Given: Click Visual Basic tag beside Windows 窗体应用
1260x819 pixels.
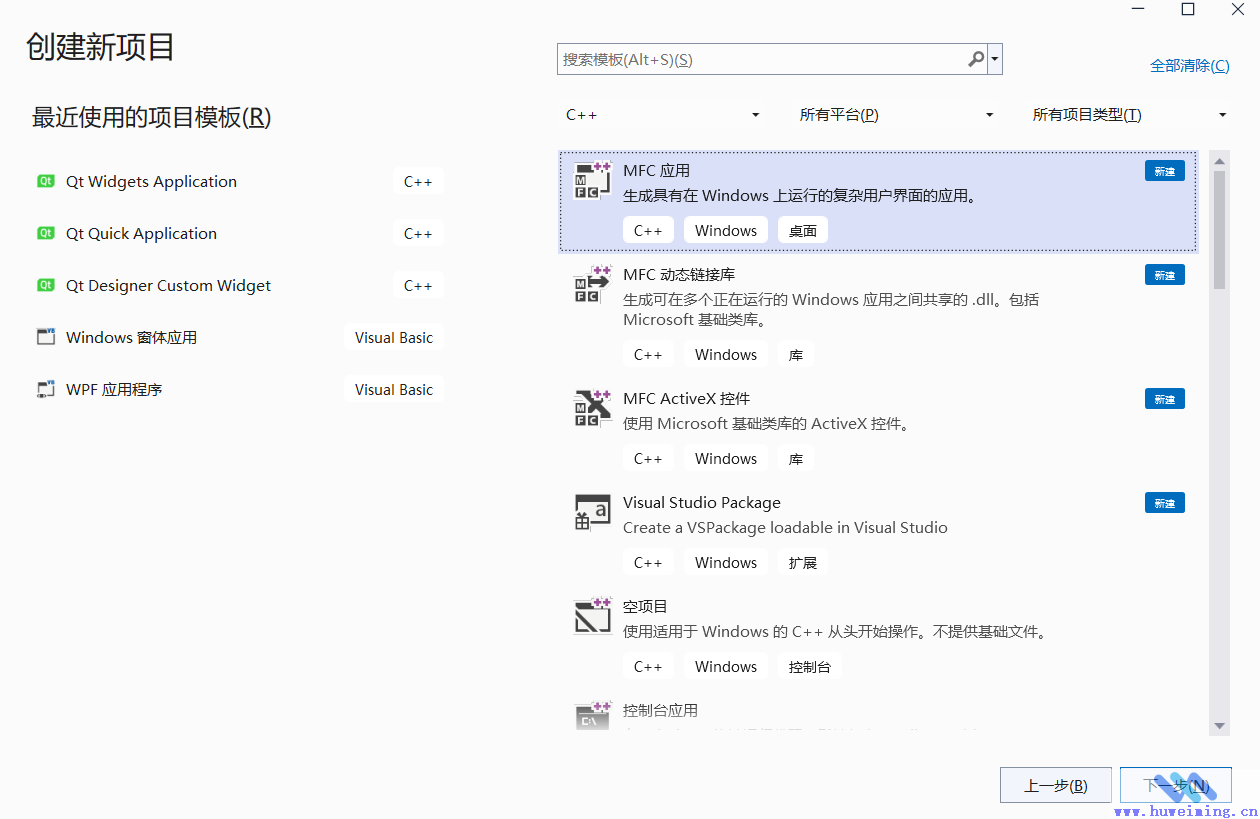Looking at the screenshot, I should pos(394,337).
